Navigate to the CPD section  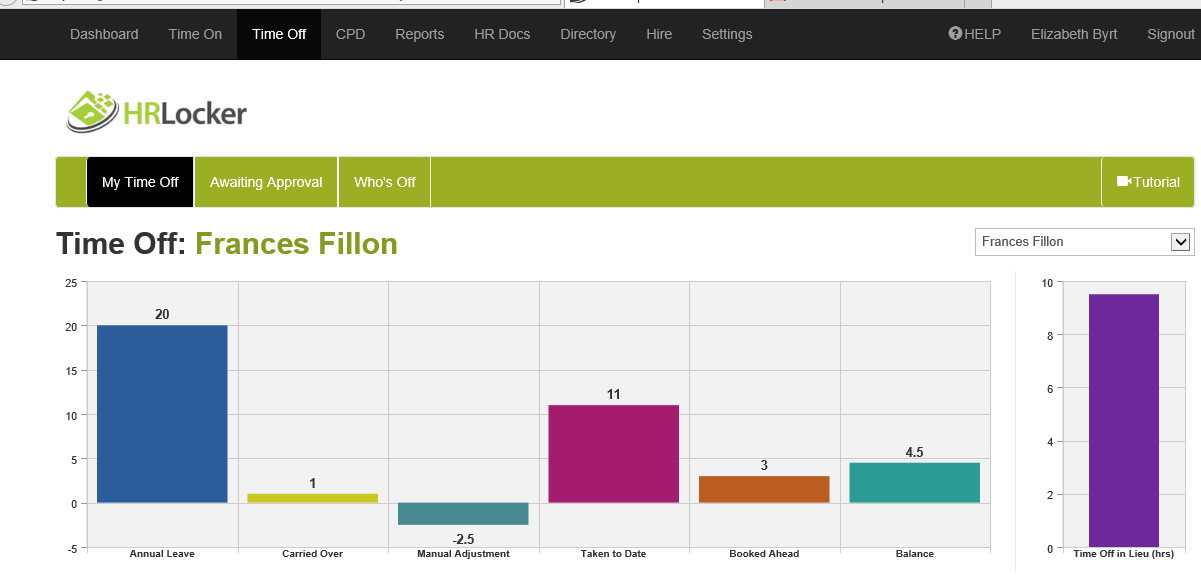coord(350,34)
